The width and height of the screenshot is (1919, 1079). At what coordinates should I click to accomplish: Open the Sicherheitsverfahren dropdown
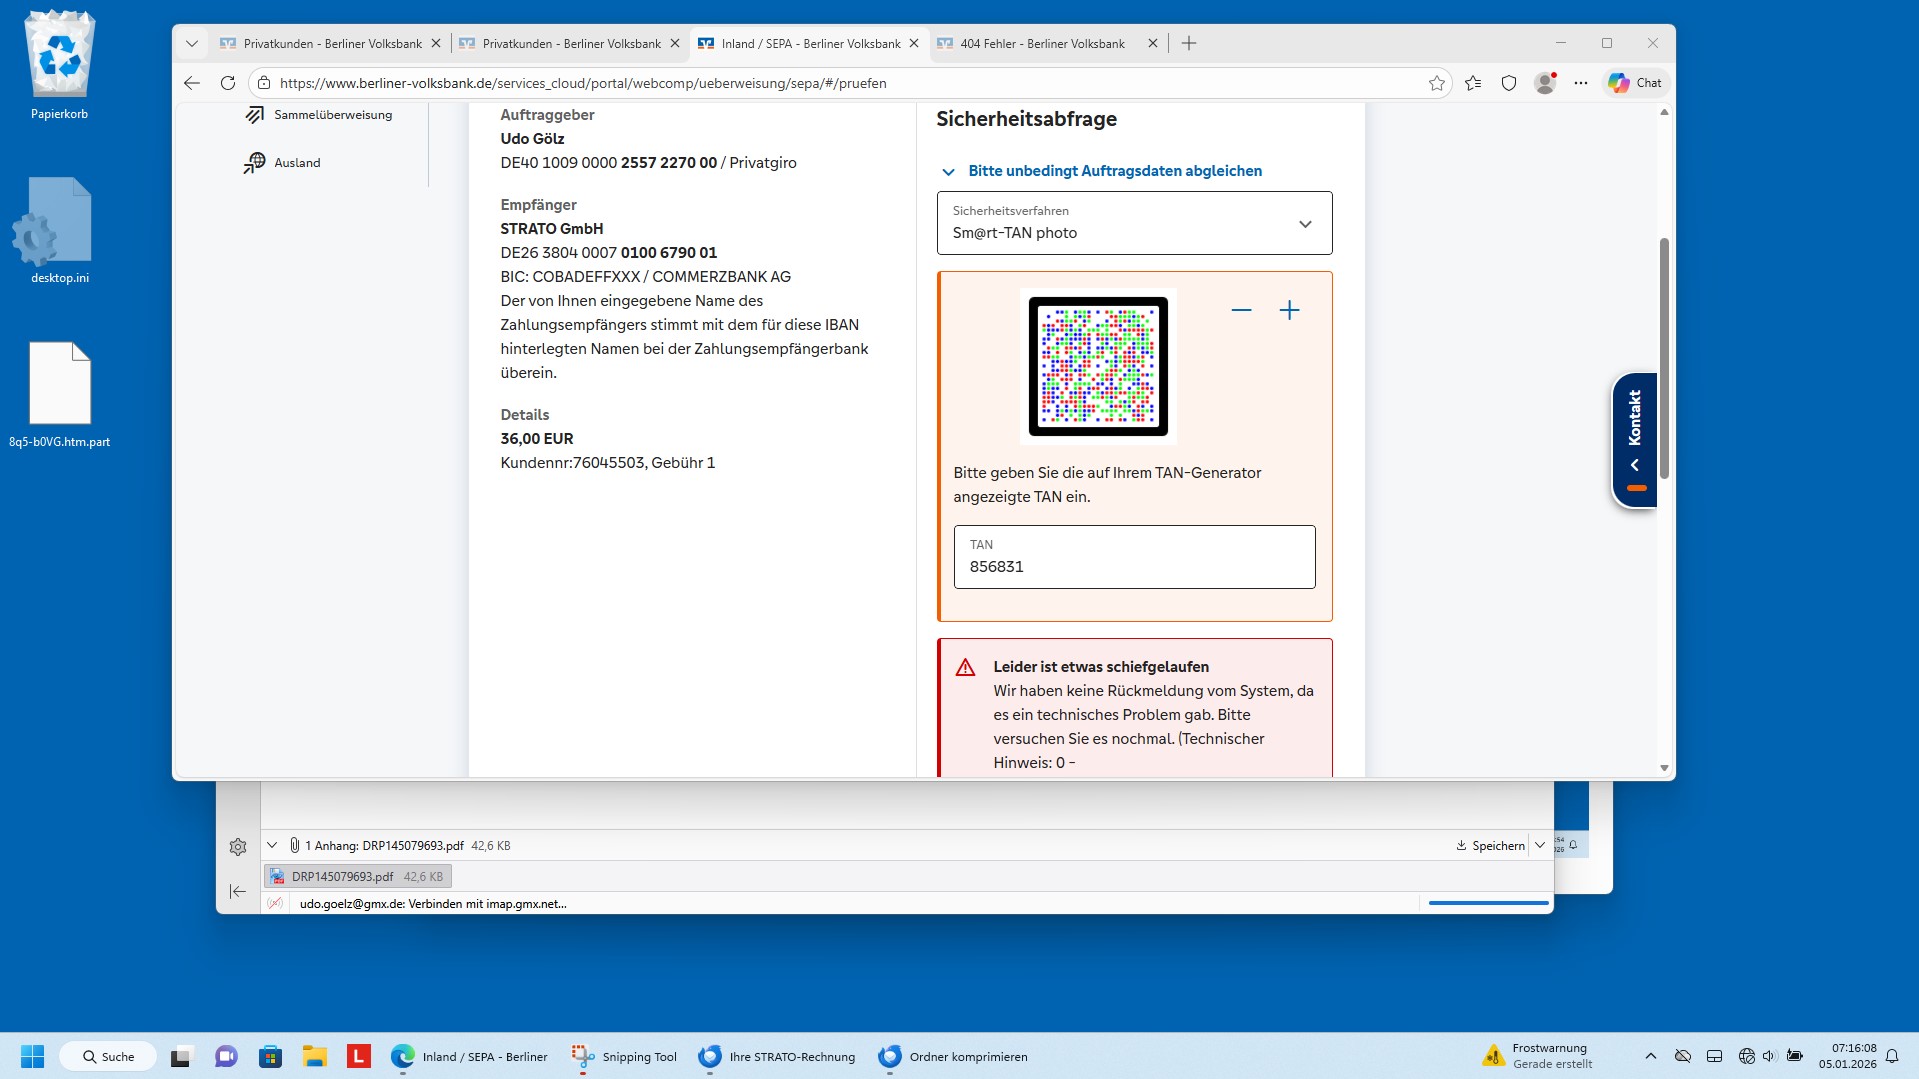point(1134,223)
